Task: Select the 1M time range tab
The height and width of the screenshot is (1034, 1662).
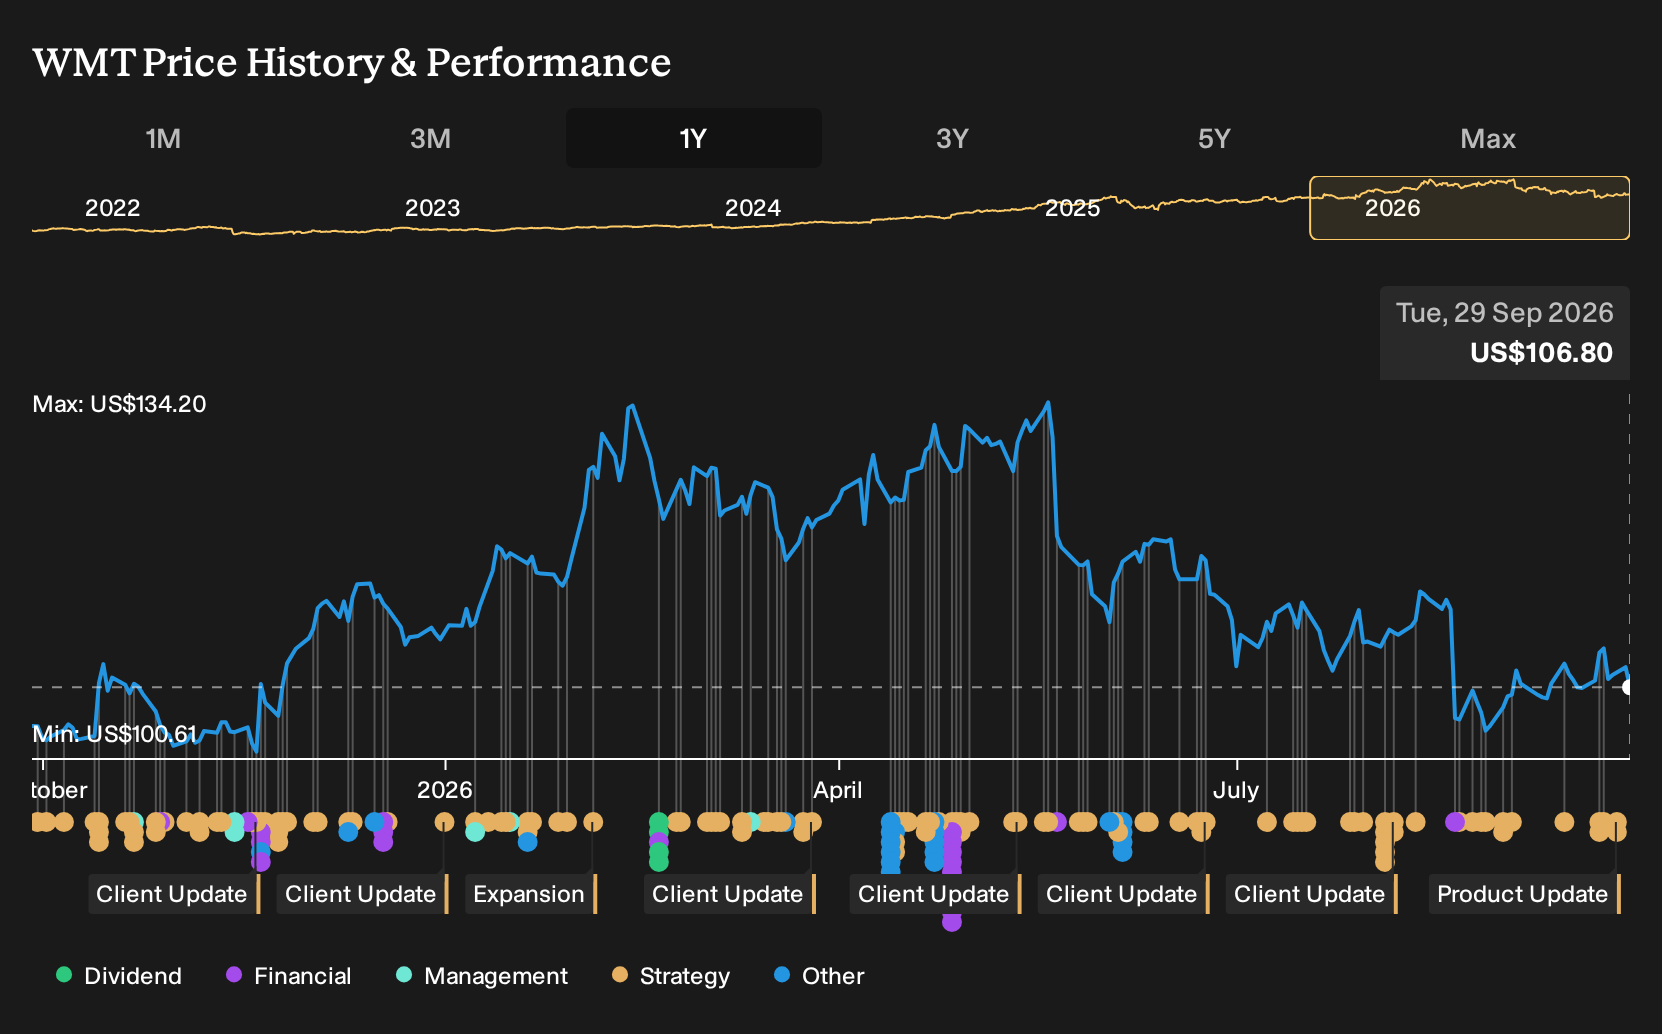Action: [163, 138]
